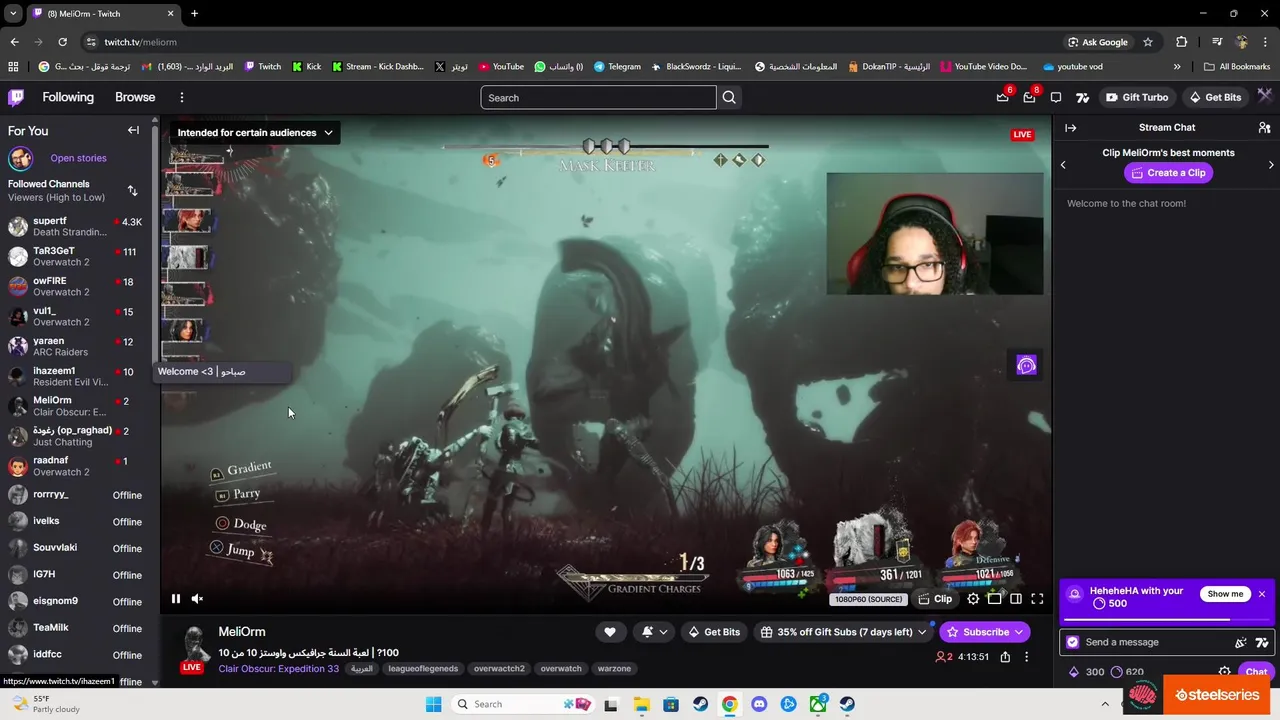This screenshot has width=1280, height=720.
Task: Show hidden system tray icons
Action: [1105, 704]
